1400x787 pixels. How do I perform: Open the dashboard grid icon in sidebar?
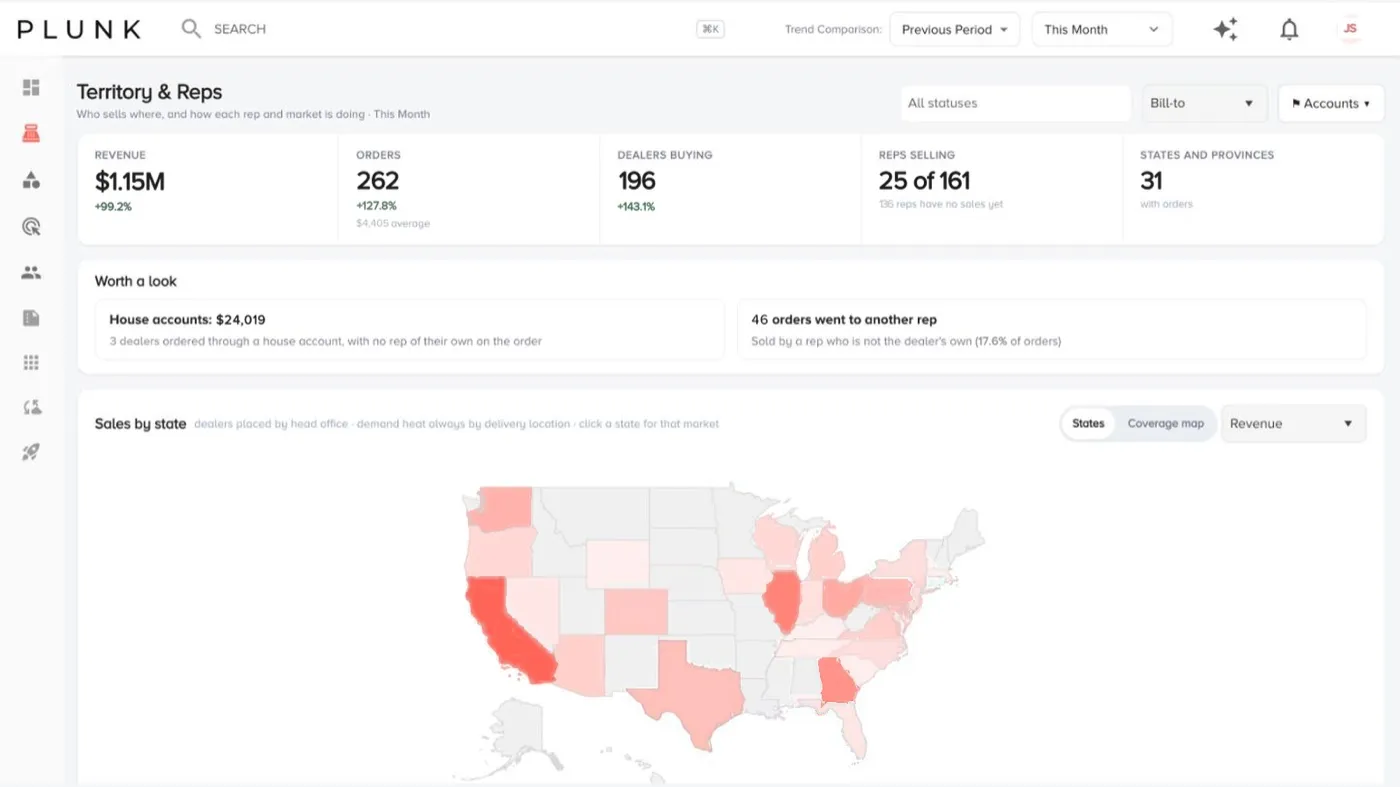point(31,87)
